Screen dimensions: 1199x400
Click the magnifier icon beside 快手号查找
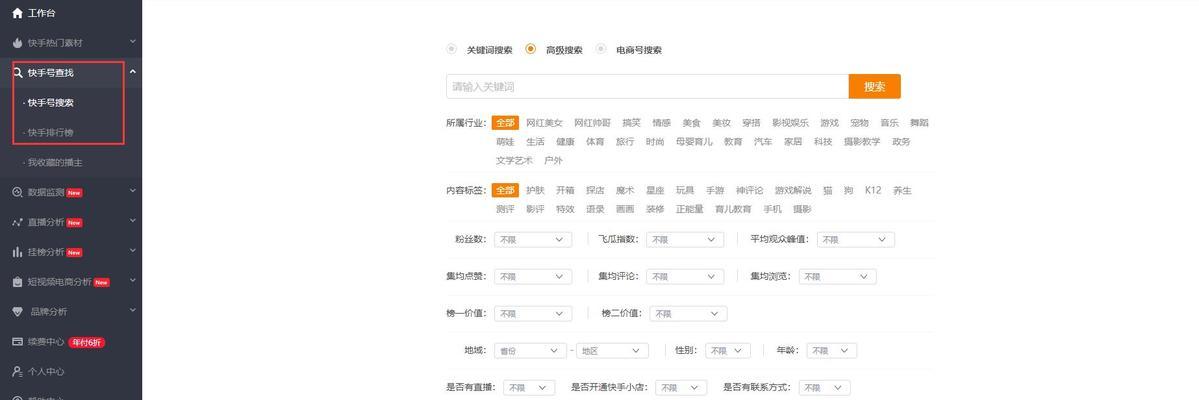pos(18,73)
